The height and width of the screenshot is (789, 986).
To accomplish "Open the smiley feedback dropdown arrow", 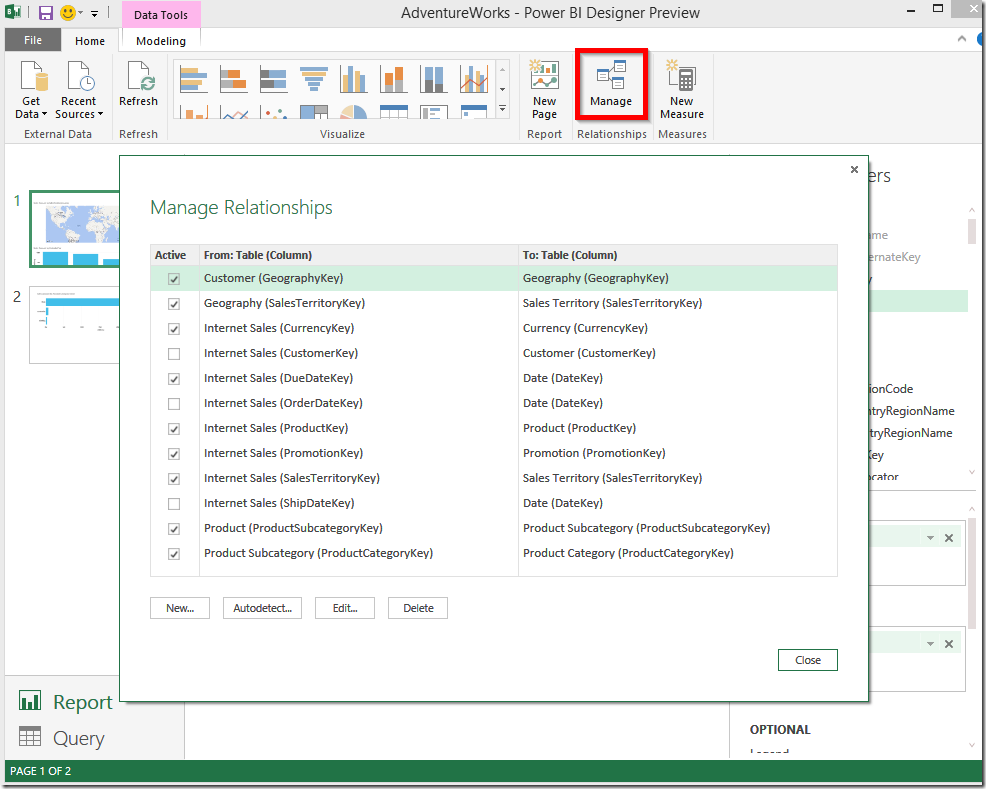I will coord(80,13).
